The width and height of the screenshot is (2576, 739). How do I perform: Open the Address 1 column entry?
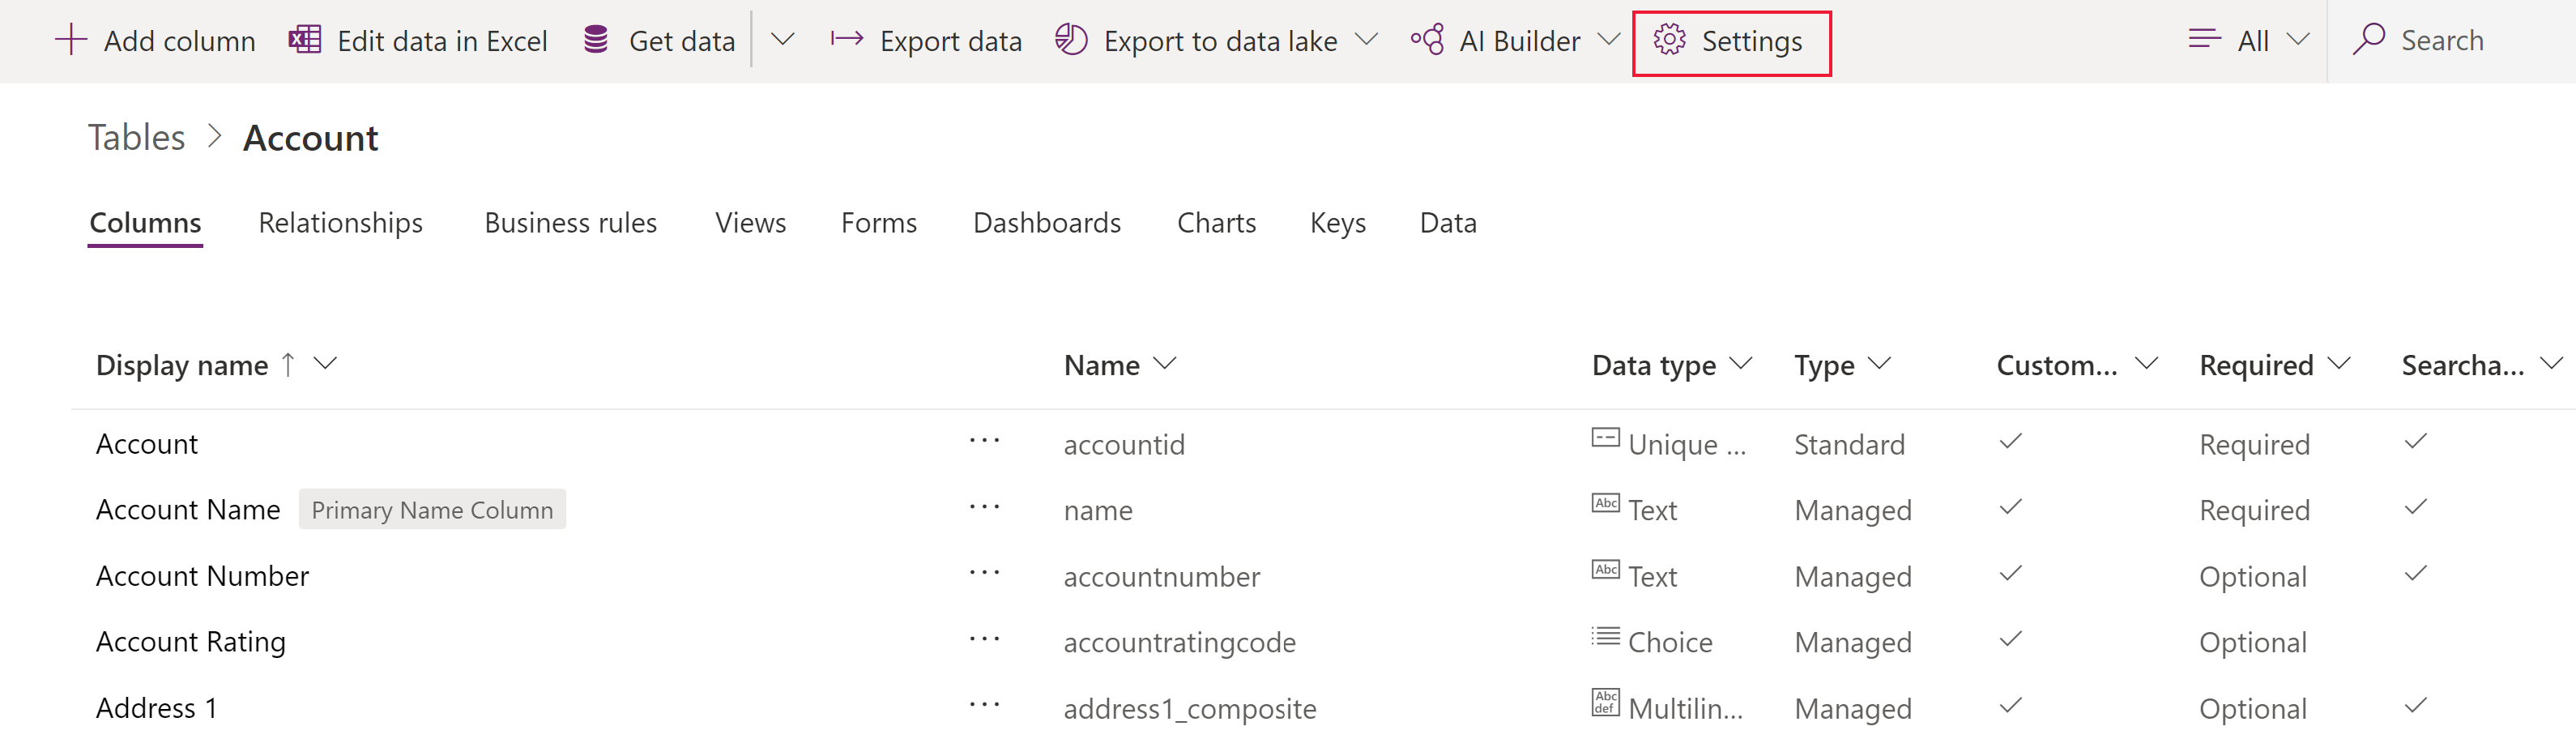pyautogui.click(x=156, y=708)
